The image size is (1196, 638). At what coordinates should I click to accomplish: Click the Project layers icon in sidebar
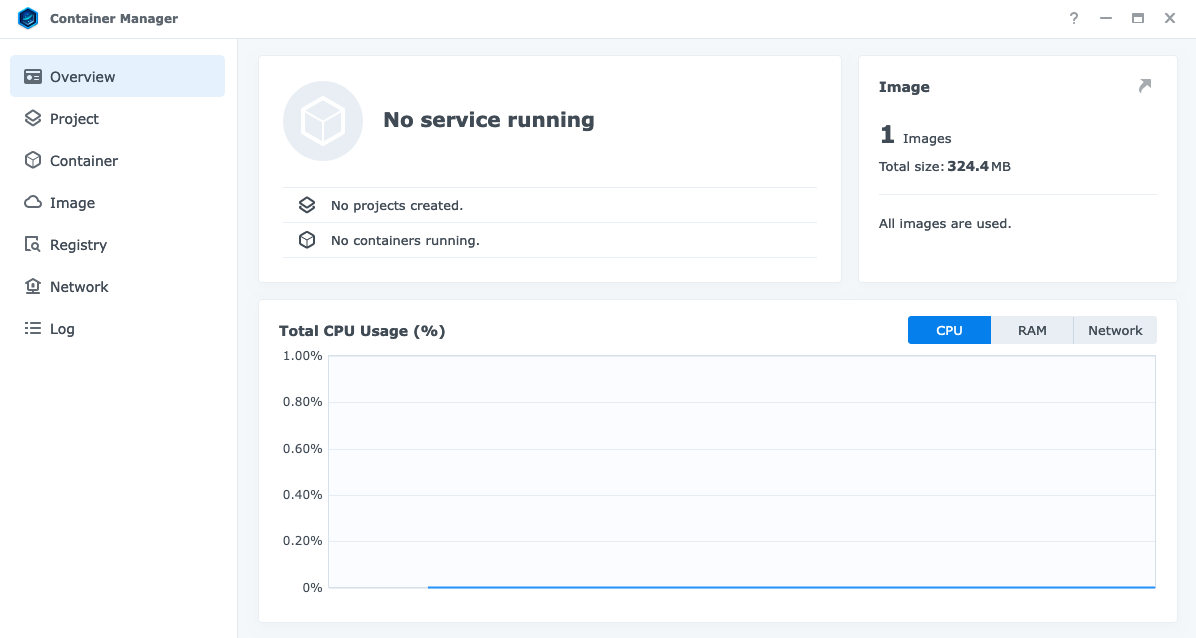pos(33,119)
